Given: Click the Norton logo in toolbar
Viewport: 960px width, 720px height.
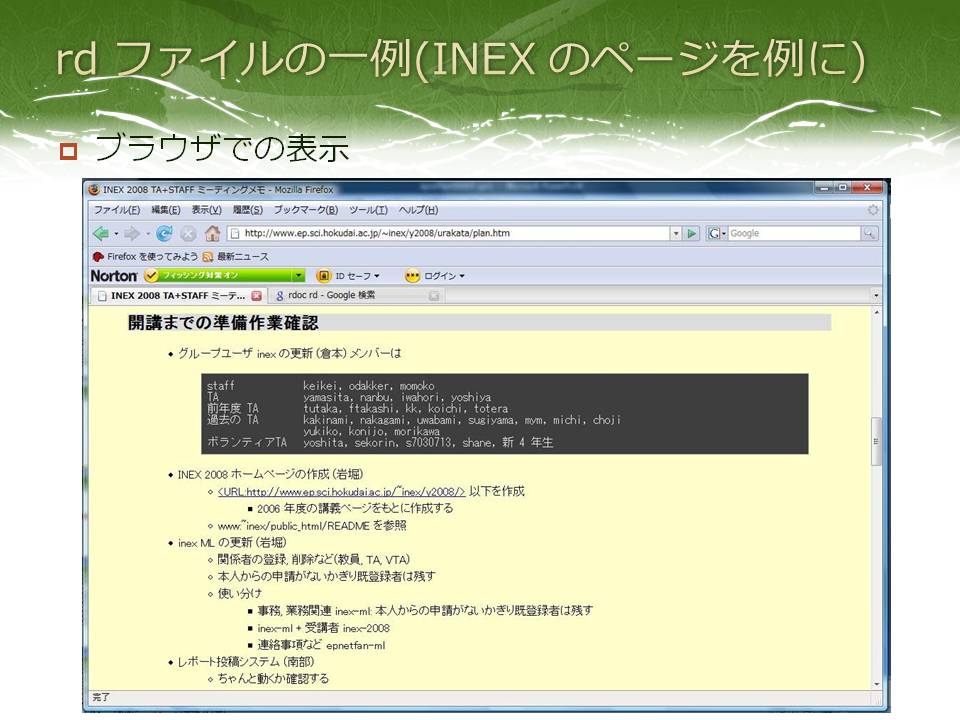Looking at the screenshot, I should tap(114, 276).
